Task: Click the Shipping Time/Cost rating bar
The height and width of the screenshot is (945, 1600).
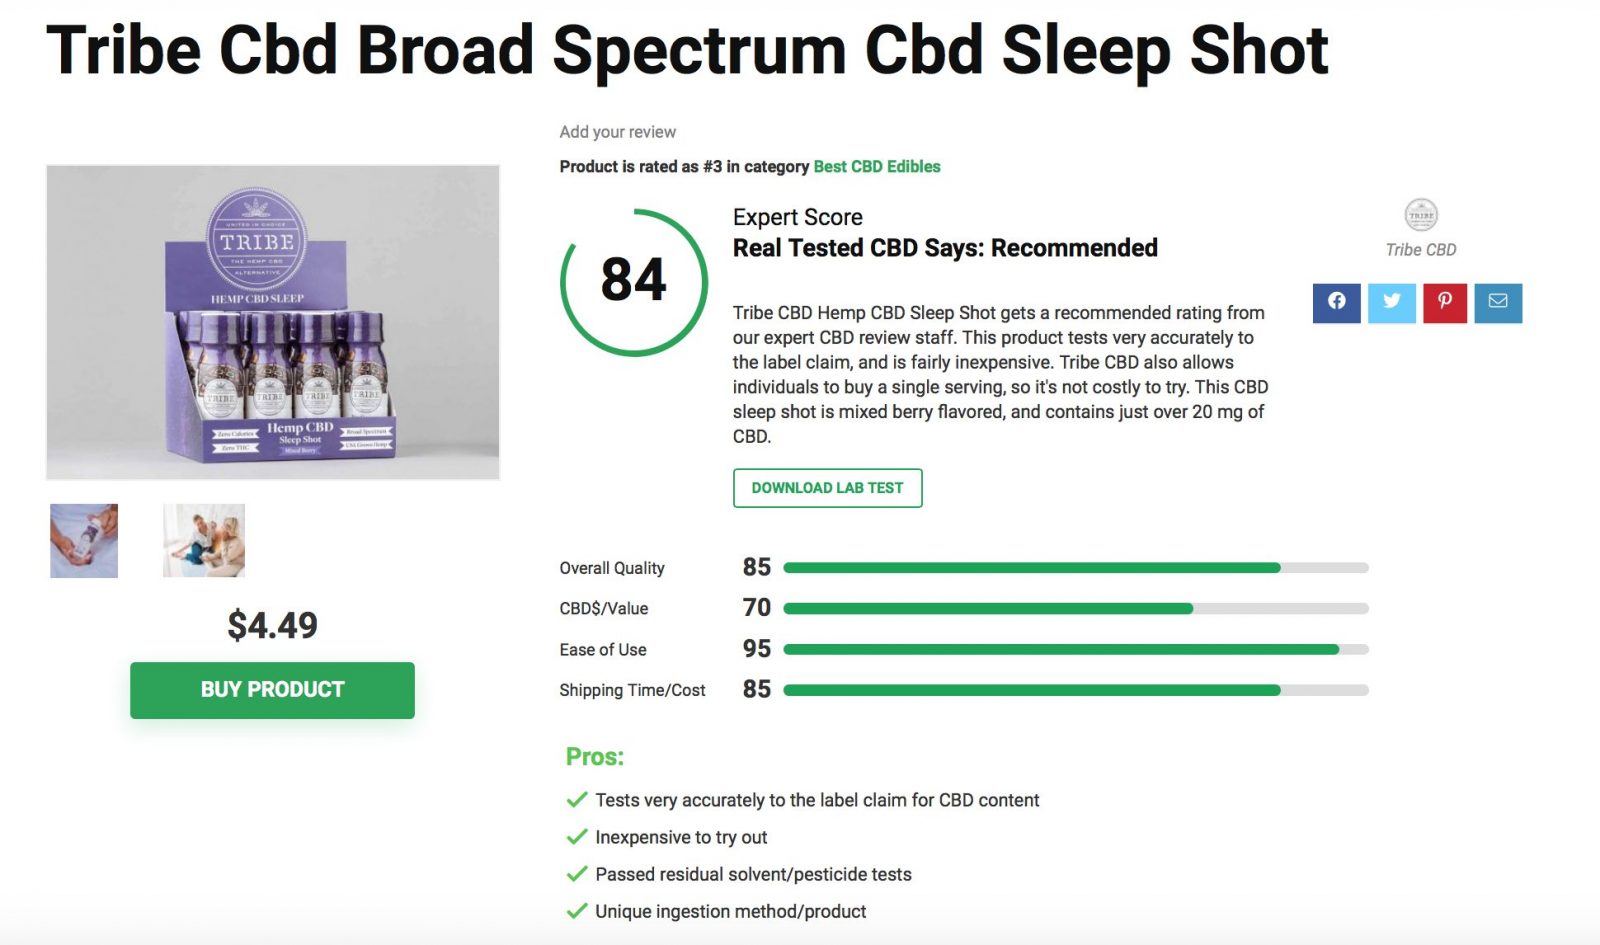Action: click(x=1075, y=690)
